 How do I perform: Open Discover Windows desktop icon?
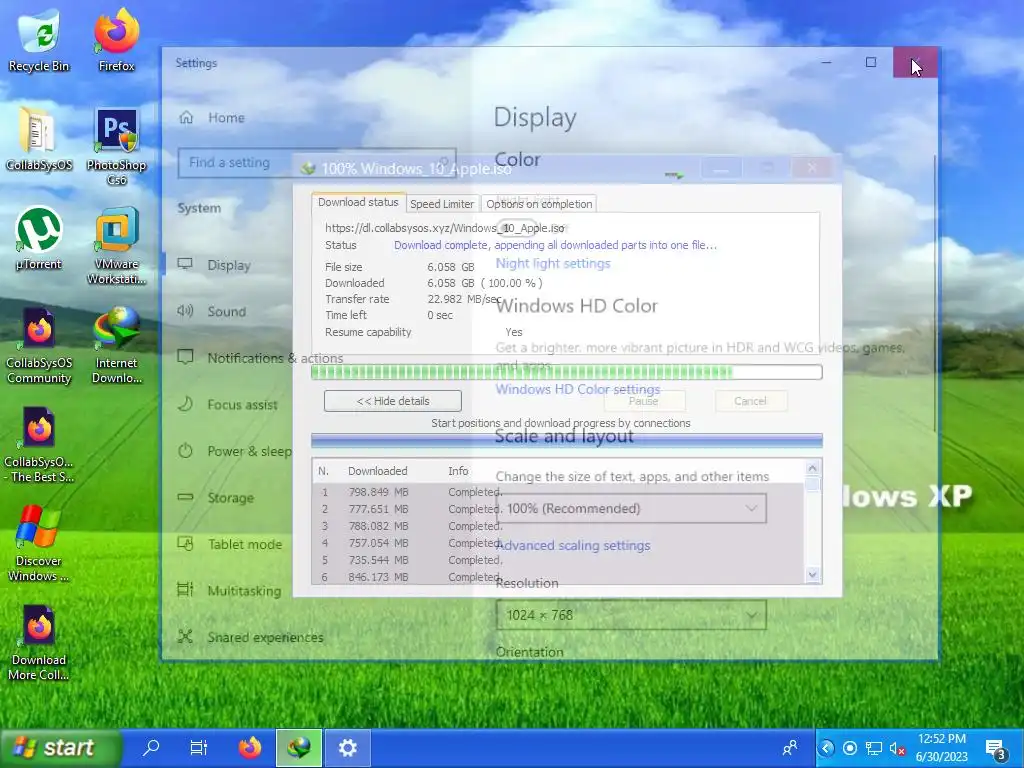pyautogui.click(x=39, y=544)
